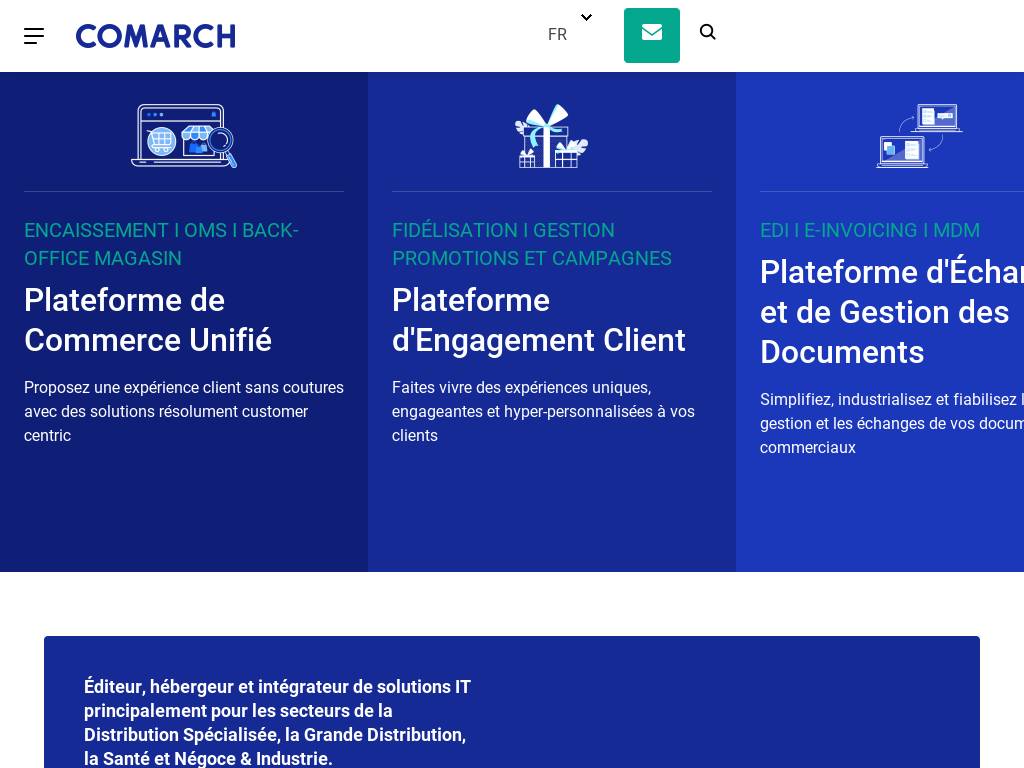Click the unified commerce laptop shop icon
Screen dimensions: 1024x768
coord(184,136)
